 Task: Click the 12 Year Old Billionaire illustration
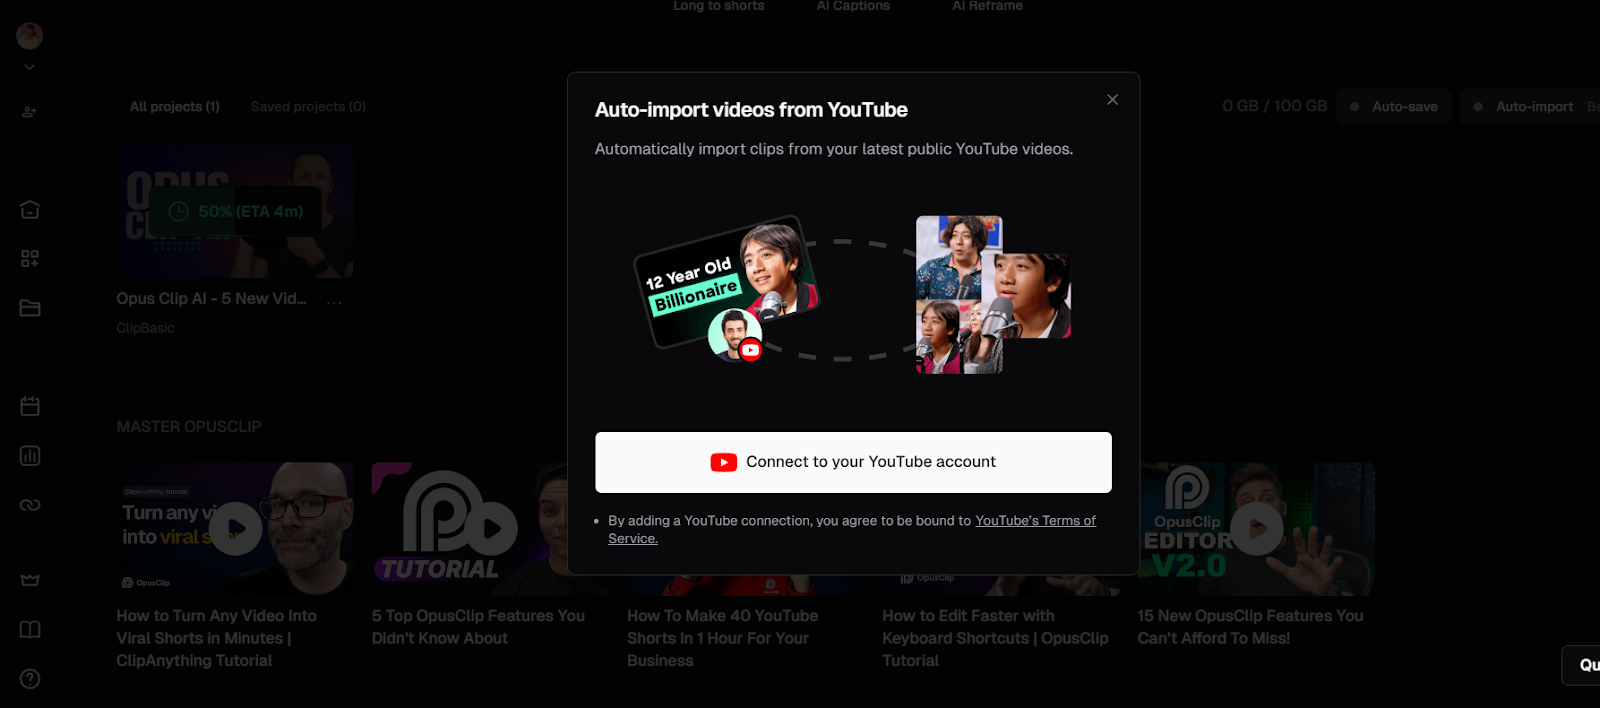pos(727,286)
